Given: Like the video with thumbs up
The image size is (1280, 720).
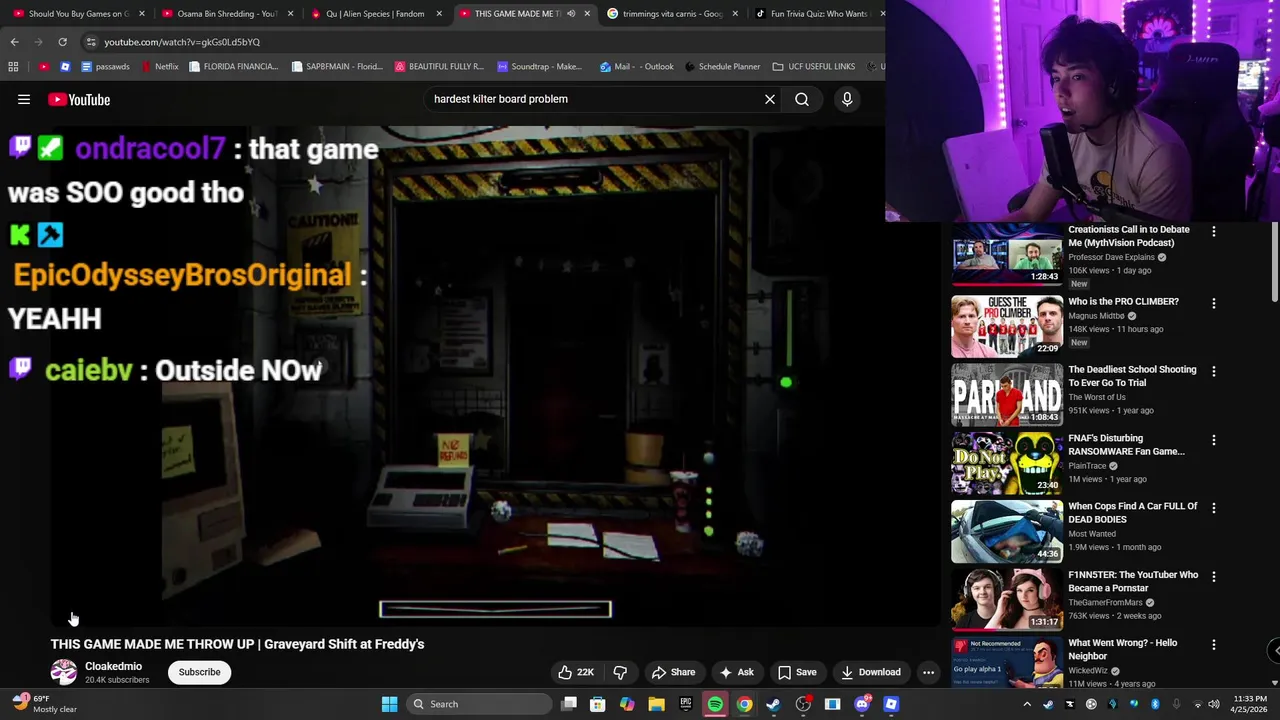Looking at the screenshot, I should pos(576,672).
